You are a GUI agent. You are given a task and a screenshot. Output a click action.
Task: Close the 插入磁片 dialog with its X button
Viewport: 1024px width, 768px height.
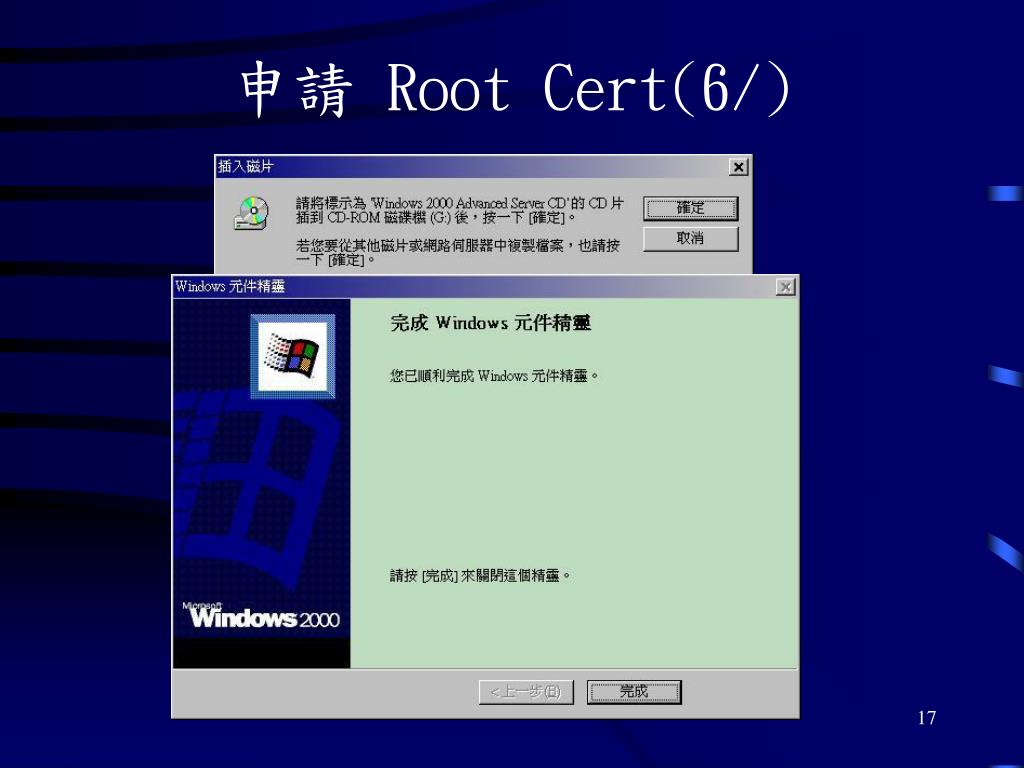pos(738,167)
